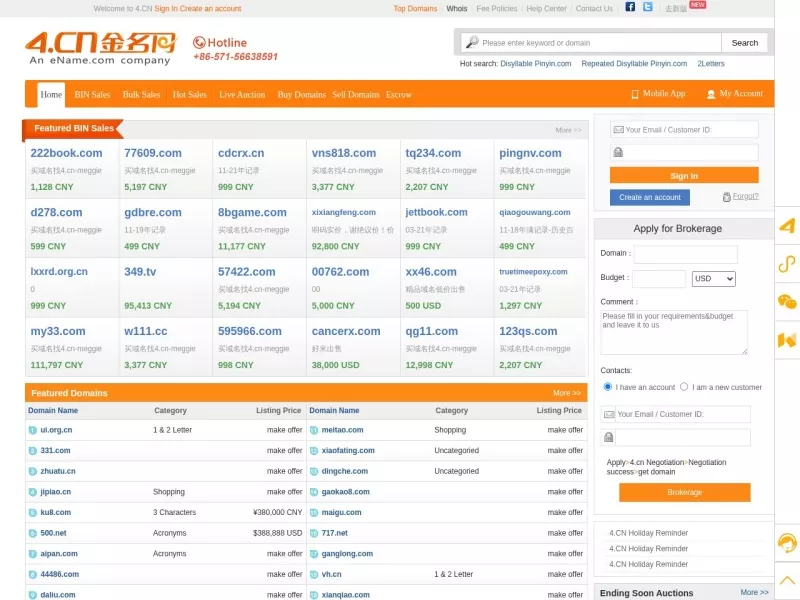Open the WeChat icon in right sidebar
Viewport: 800px width, 600px height.
[787, 302]
